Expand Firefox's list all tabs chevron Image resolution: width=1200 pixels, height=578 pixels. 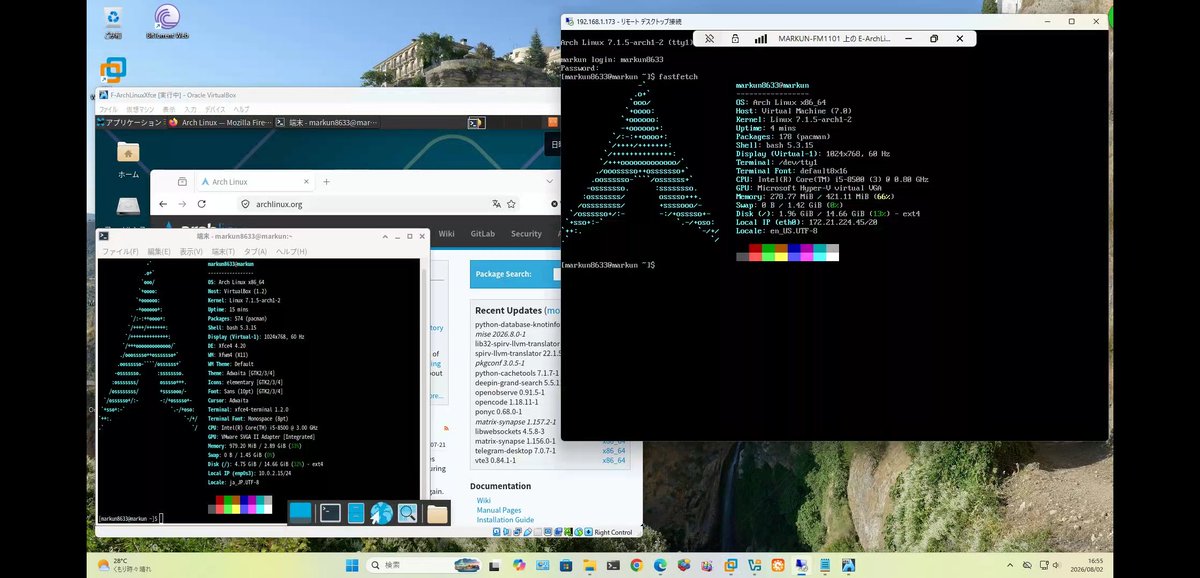[551, 182]
